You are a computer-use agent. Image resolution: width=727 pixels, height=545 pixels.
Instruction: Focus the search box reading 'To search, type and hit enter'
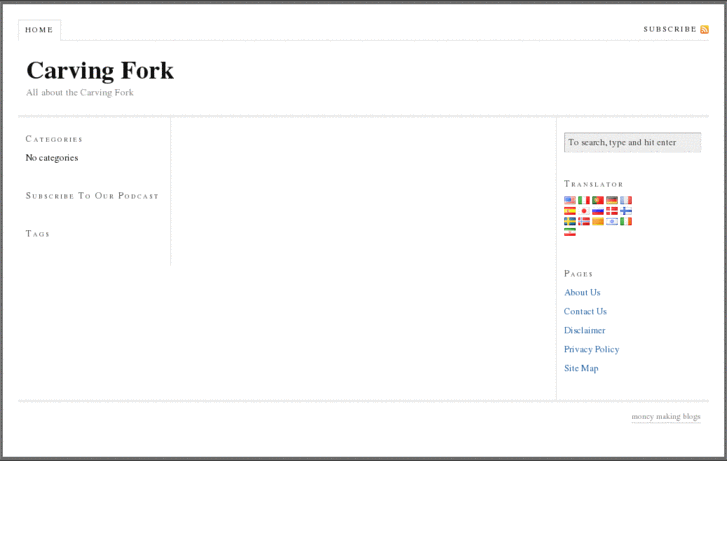[632, 142]
